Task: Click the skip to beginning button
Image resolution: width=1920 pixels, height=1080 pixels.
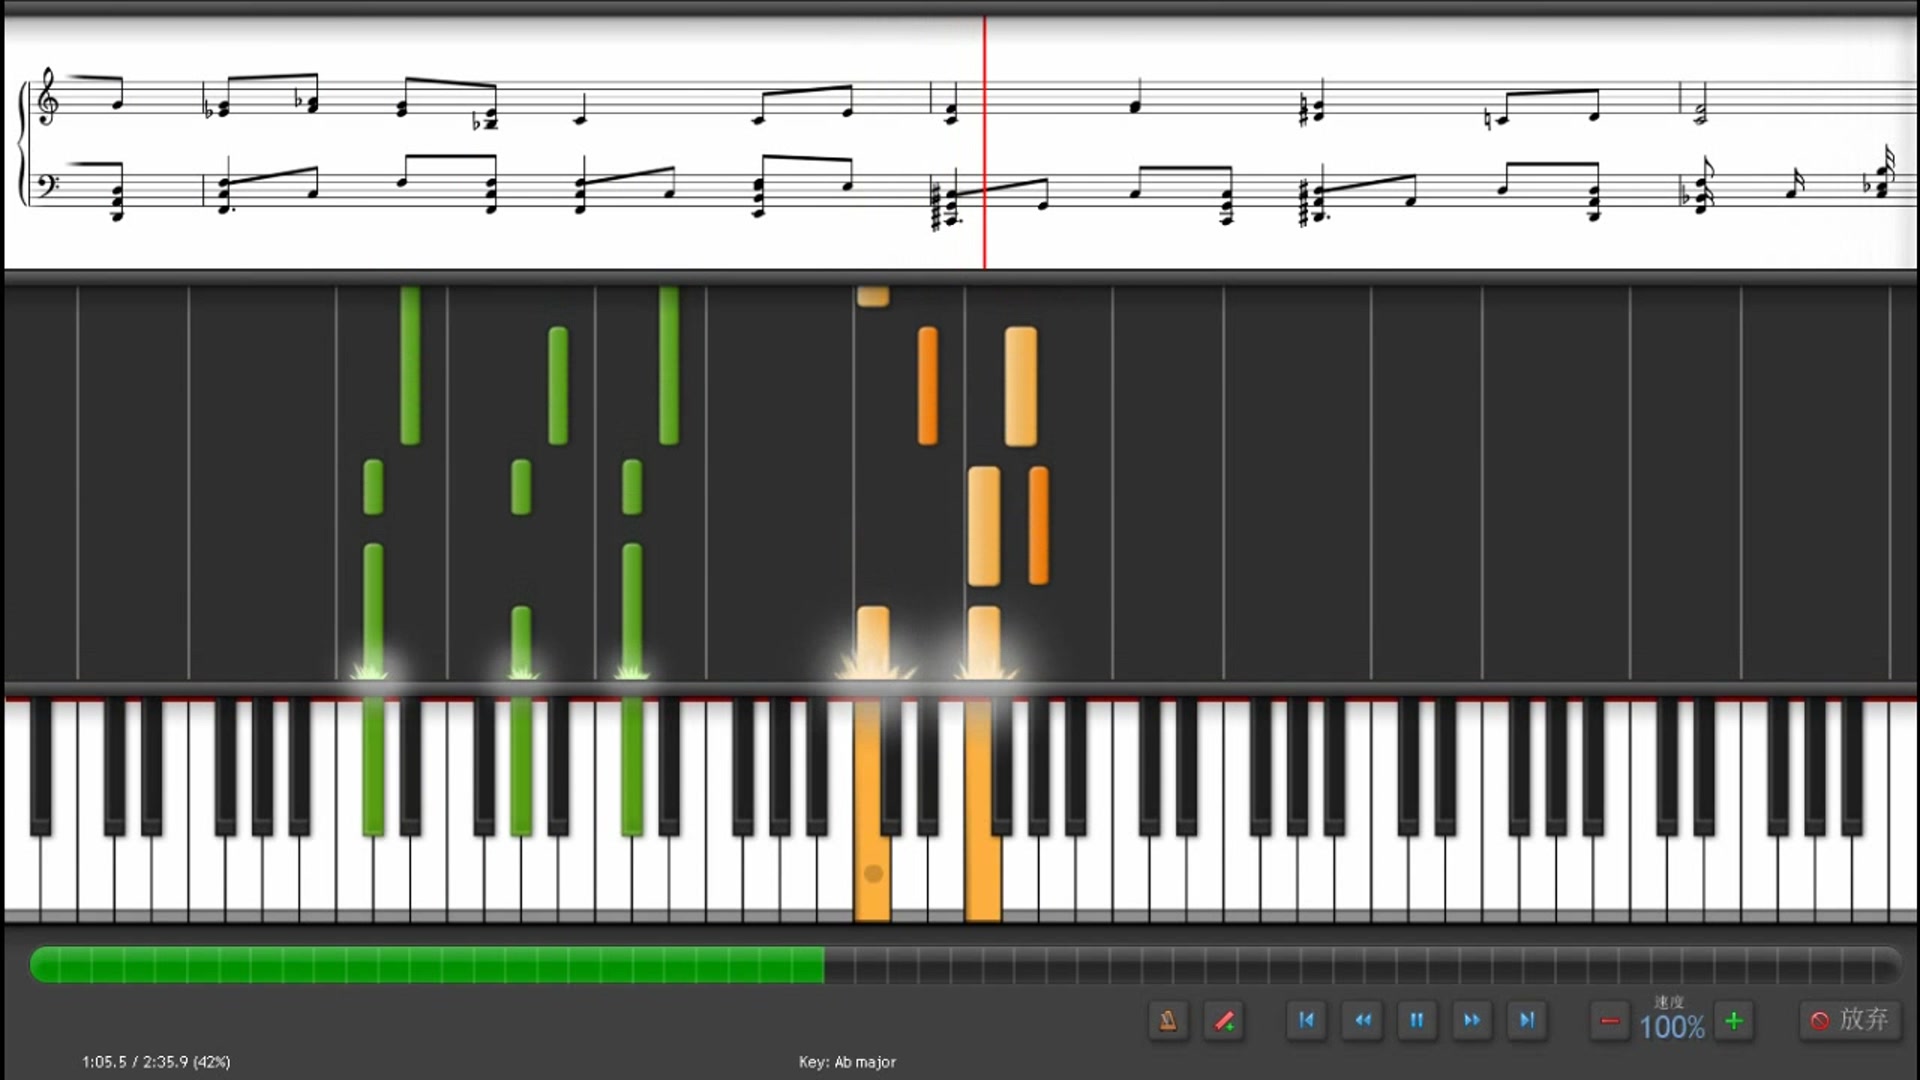Action: click(x=1305, y=1019)
